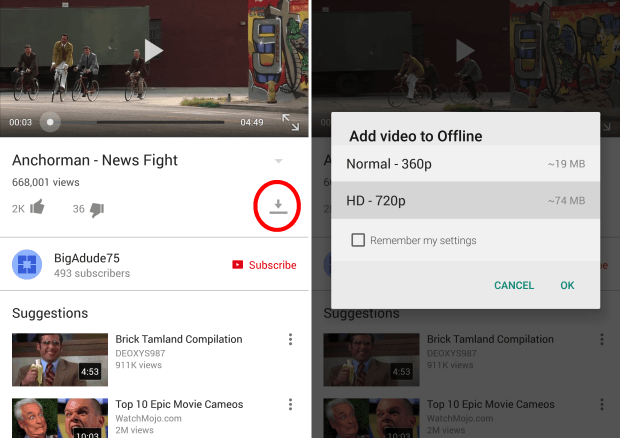The image size is (620, 438).
Task: Play the video in the left screen
Action: pos(153,51)
